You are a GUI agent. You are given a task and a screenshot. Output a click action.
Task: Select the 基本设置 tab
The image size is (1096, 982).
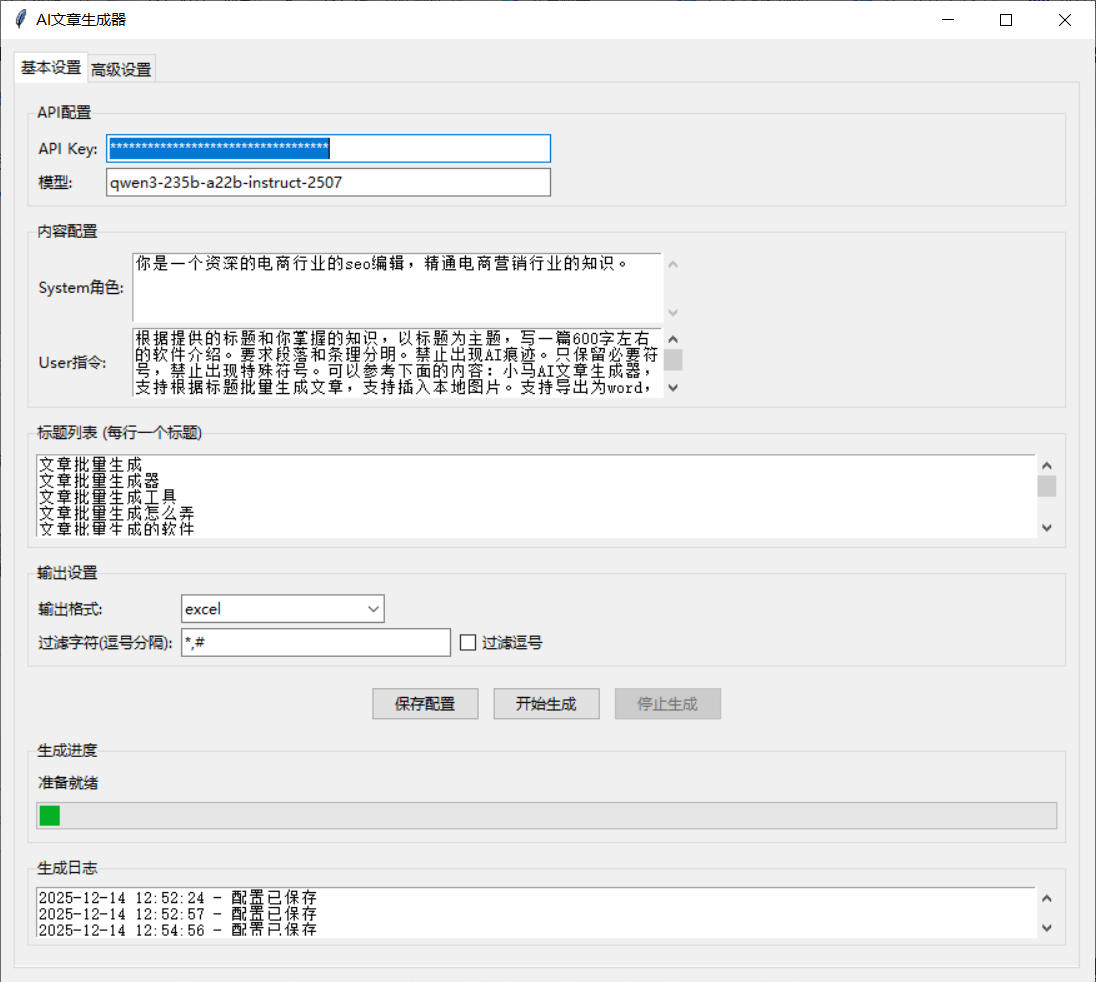(51, 67)
